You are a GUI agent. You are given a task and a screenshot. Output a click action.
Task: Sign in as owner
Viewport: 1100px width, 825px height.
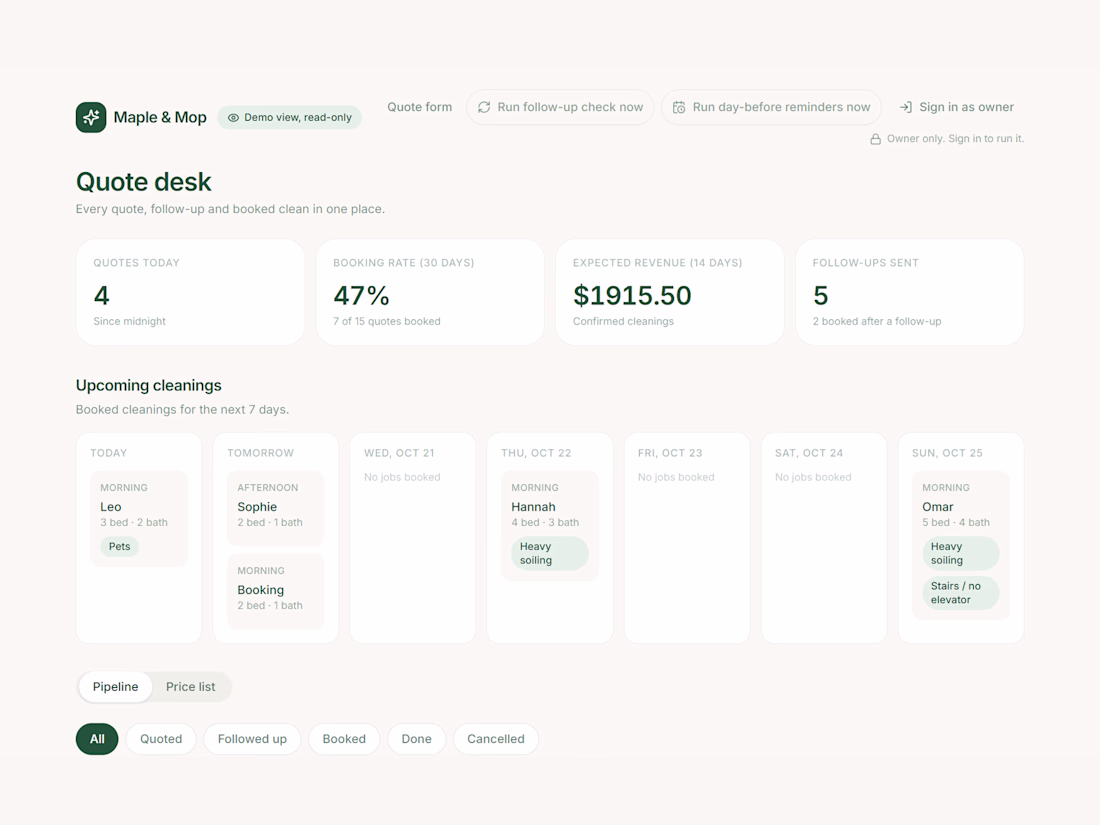pyautogui.click(x=957, y=107)
